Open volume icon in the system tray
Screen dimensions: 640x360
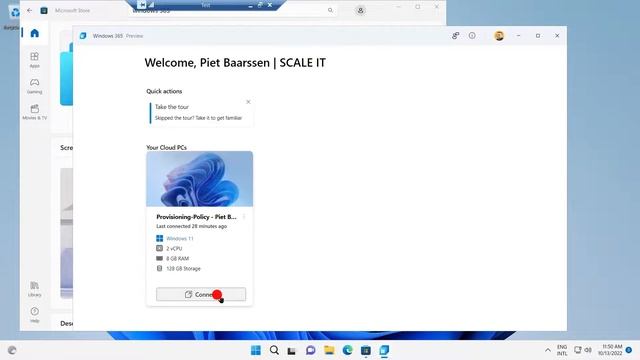coord(588,350)
